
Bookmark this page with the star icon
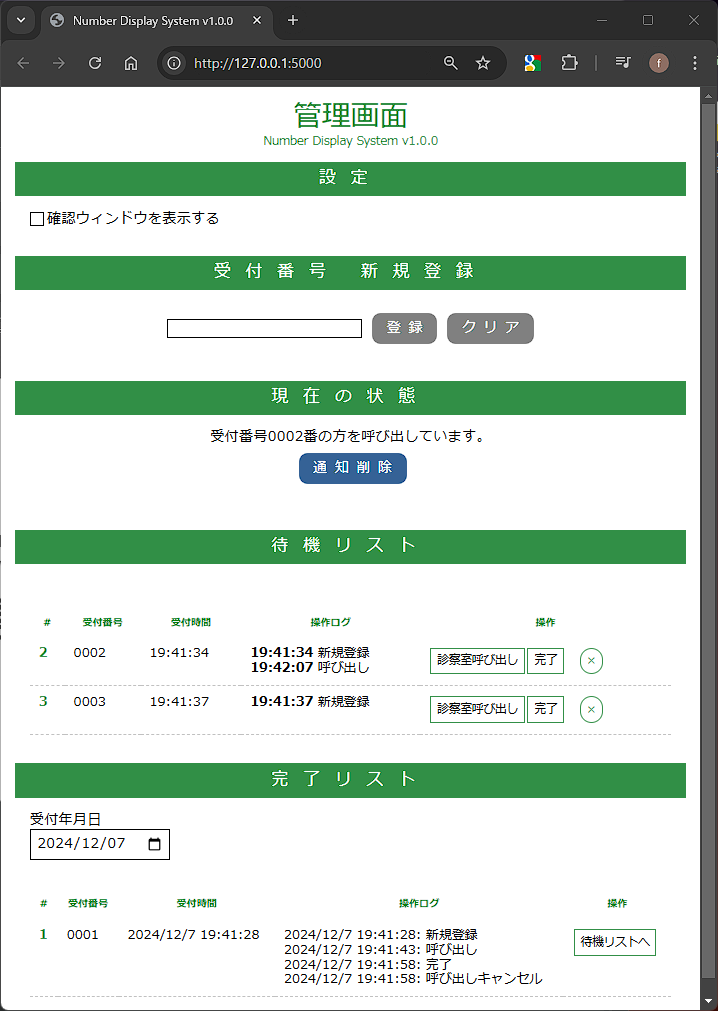[483, 63]
